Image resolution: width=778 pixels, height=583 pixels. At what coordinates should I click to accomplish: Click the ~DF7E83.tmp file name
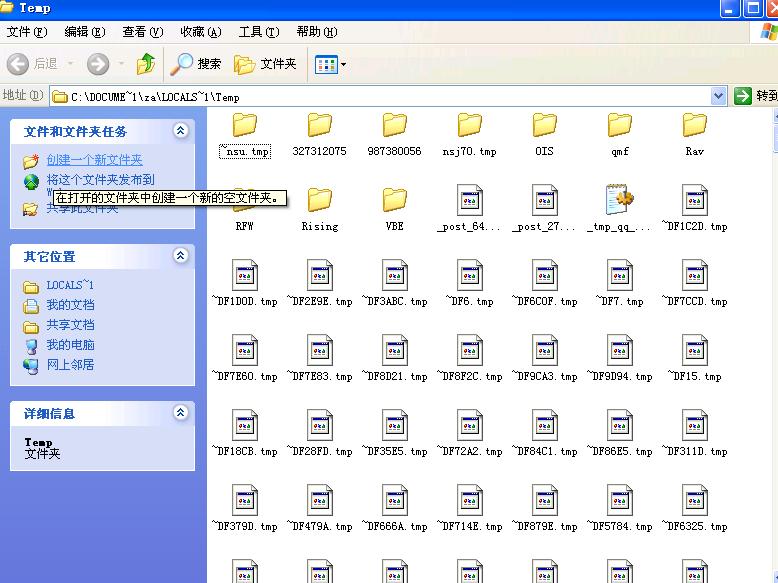(320, 377)
